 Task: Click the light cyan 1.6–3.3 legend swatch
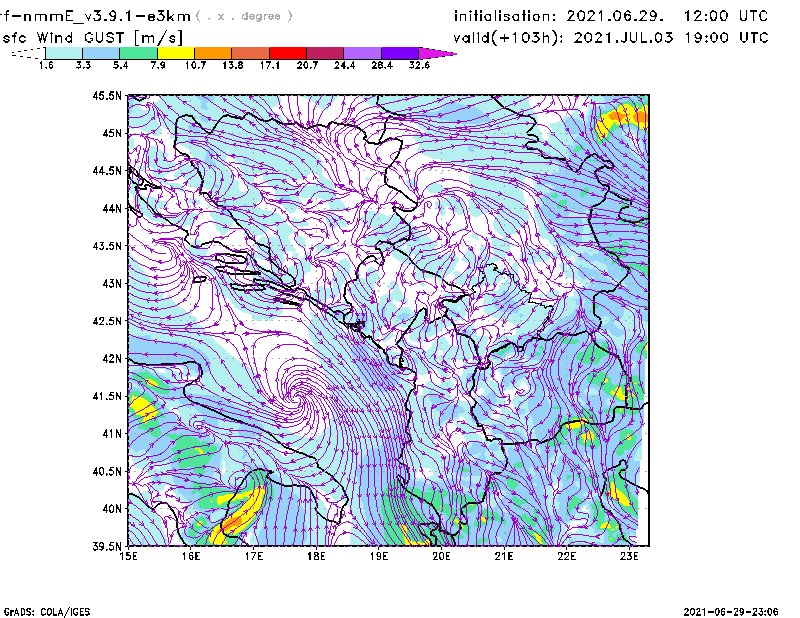(x=64, y=53)
